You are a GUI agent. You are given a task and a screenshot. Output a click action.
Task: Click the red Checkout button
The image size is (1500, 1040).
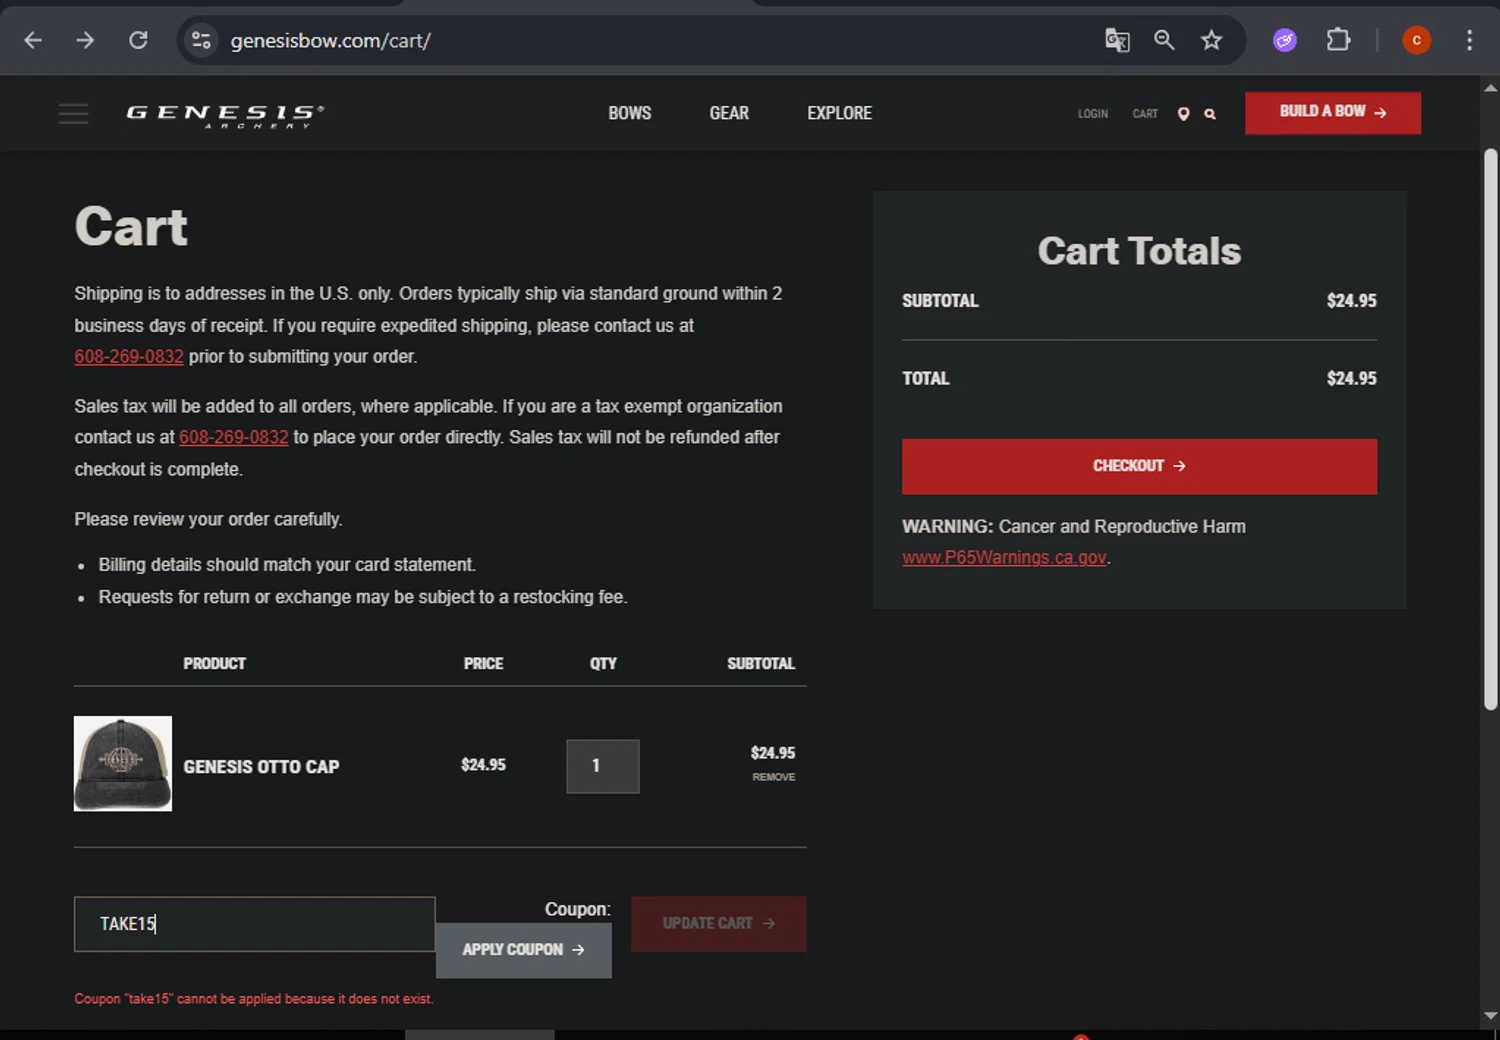point(1139,466)
